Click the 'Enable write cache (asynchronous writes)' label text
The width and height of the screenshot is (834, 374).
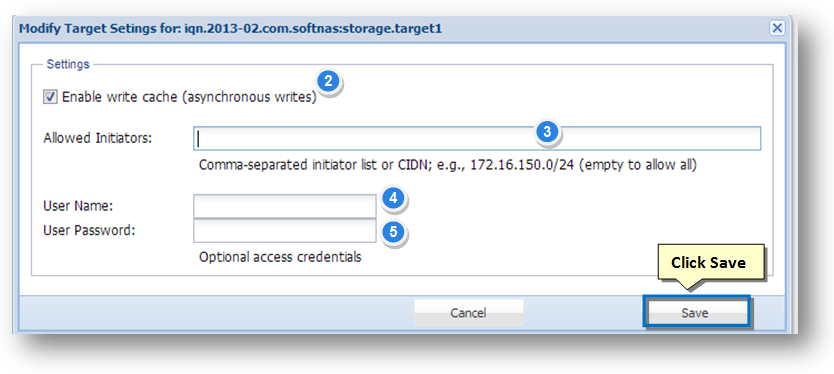(189, 98)
